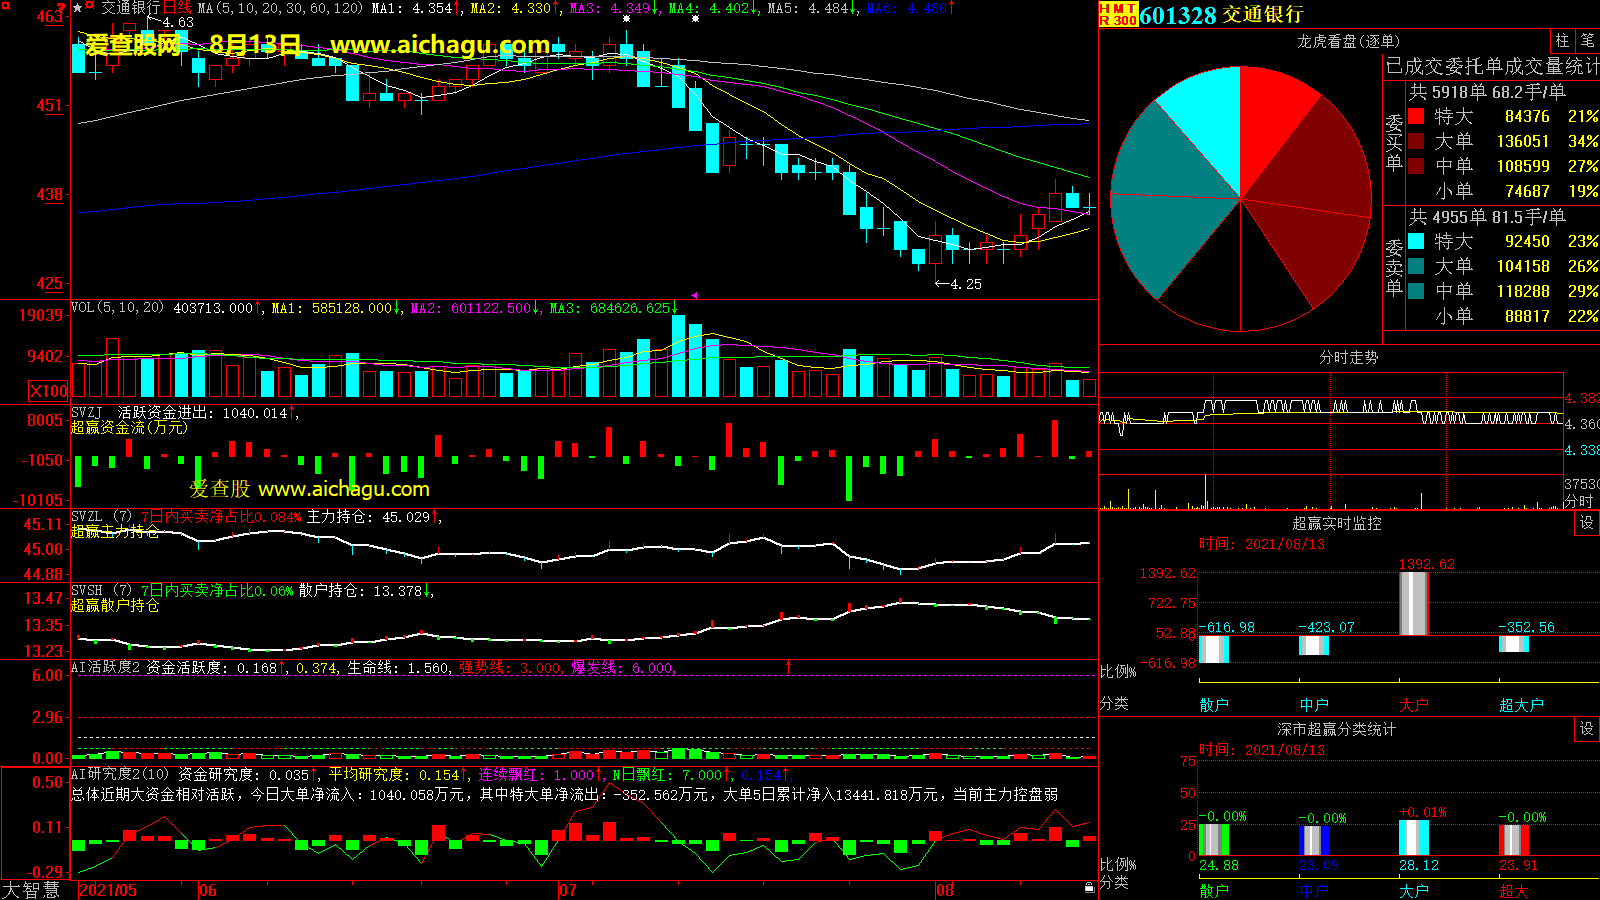This screenshot has width=1600, height=900.
Task: Click the magenta arrow marker above volume chart
Action: coord(694,296)
